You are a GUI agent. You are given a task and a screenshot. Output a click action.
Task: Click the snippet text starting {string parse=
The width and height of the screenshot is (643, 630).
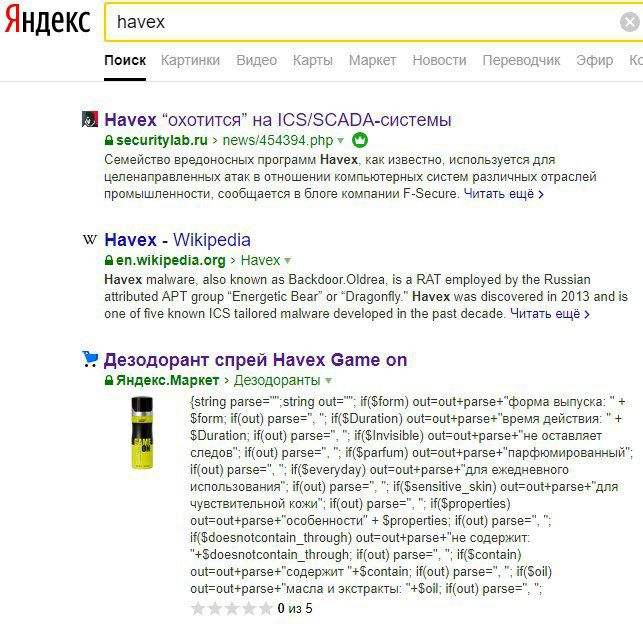[x=412, y=495]
